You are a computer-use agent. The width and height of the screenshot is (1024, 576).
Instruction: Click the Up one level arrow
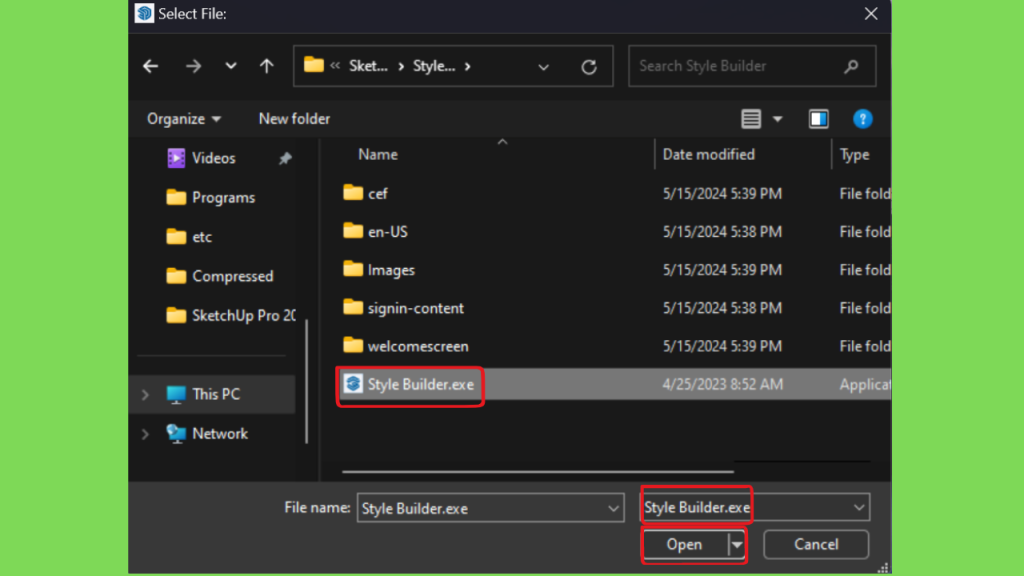click(x=266, y=66)
